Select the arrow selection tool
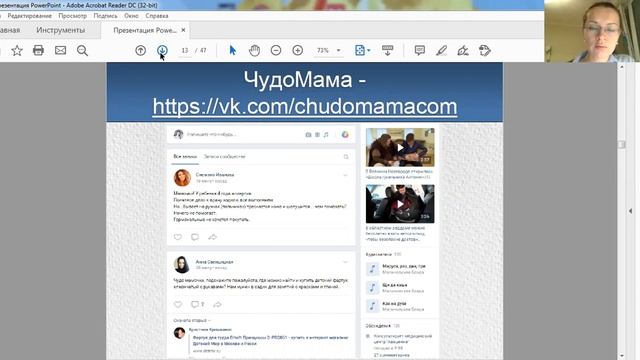This screenshot has width=640, height=360. tap(233, 51)
